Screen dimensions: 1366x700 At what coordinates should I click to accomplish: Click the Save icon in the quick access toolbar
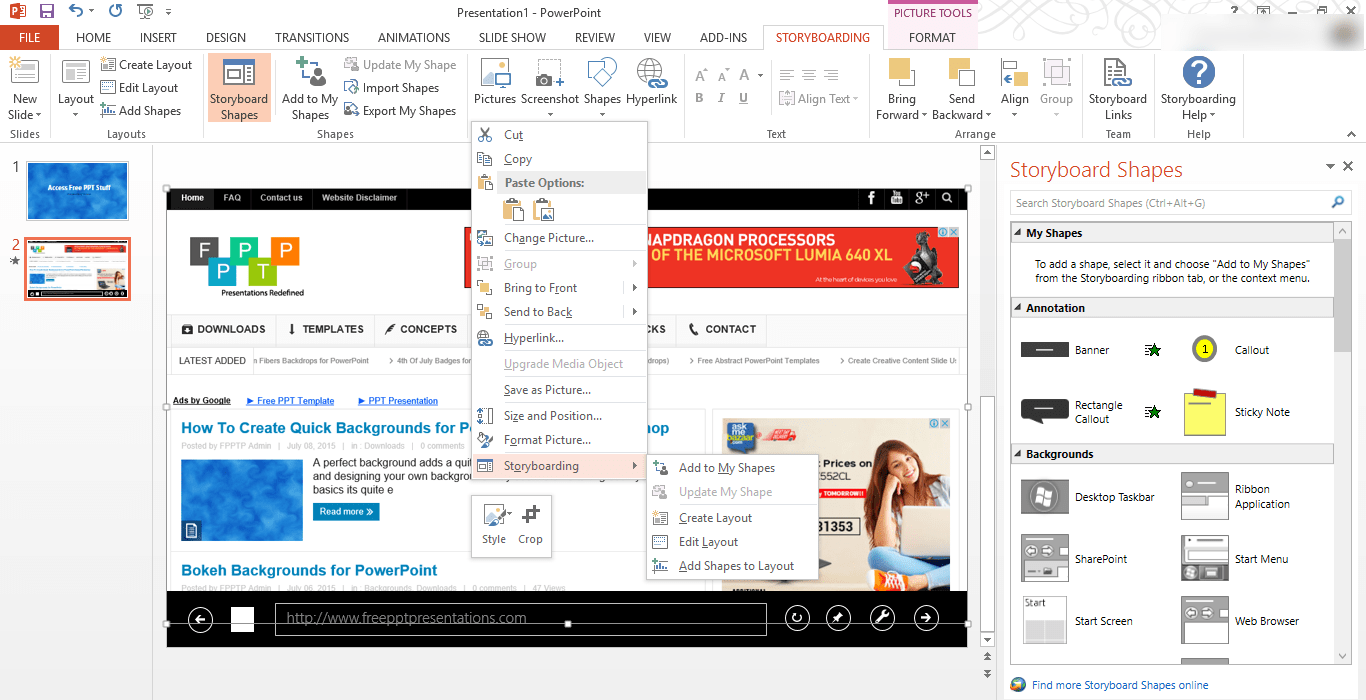pyautogui.click(x=47, y=12)
